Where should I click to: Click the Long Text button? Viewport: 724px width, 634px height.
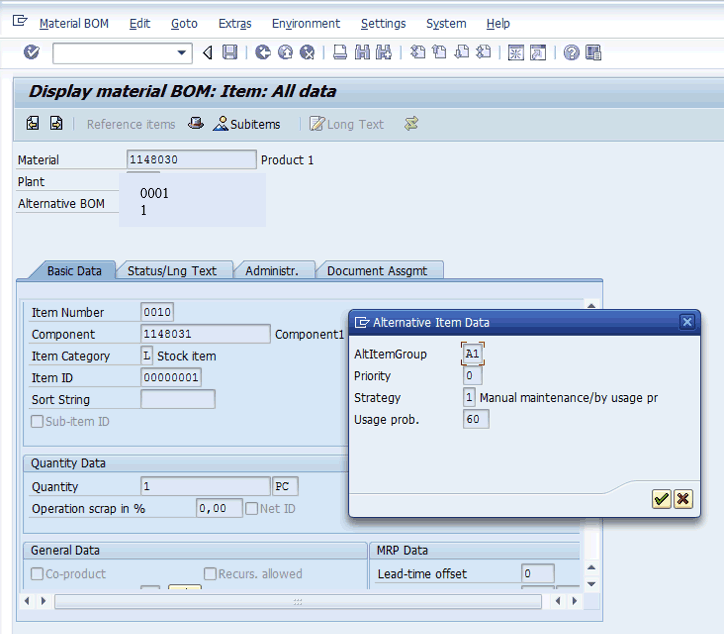pyautogui.click(x=347, y=124)
